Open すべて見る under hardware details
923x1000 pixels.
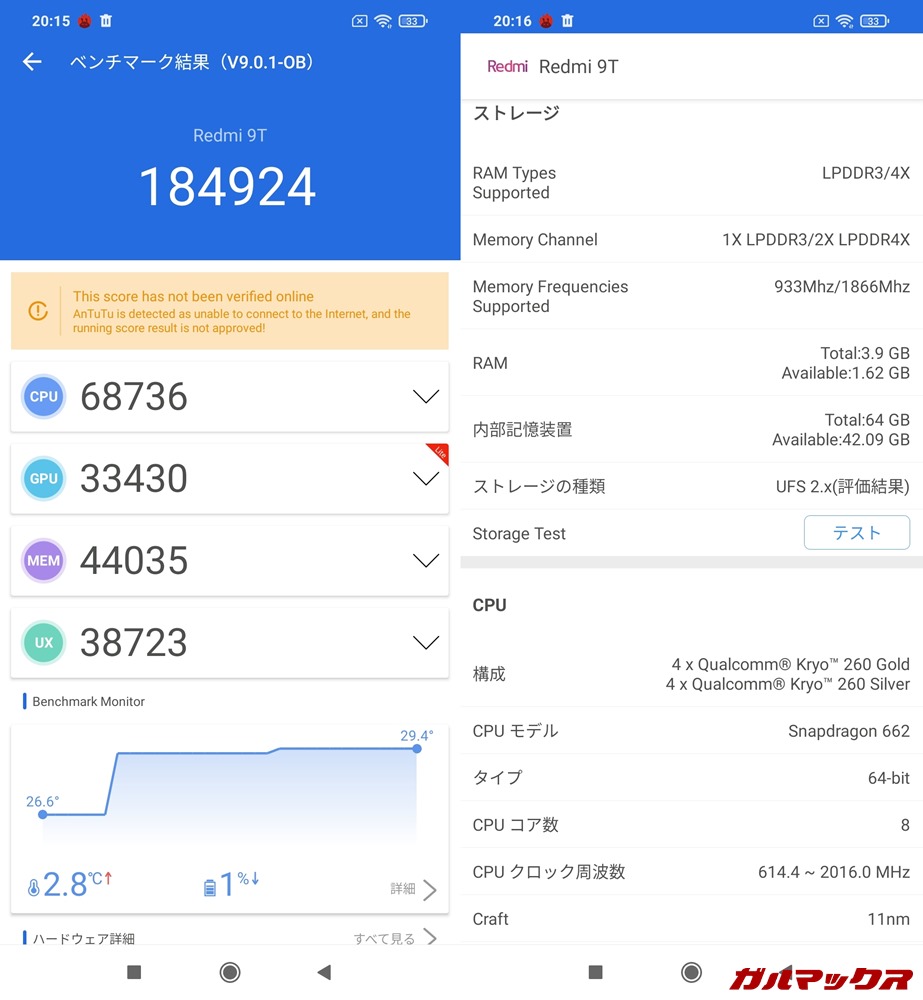coord(386,938)
